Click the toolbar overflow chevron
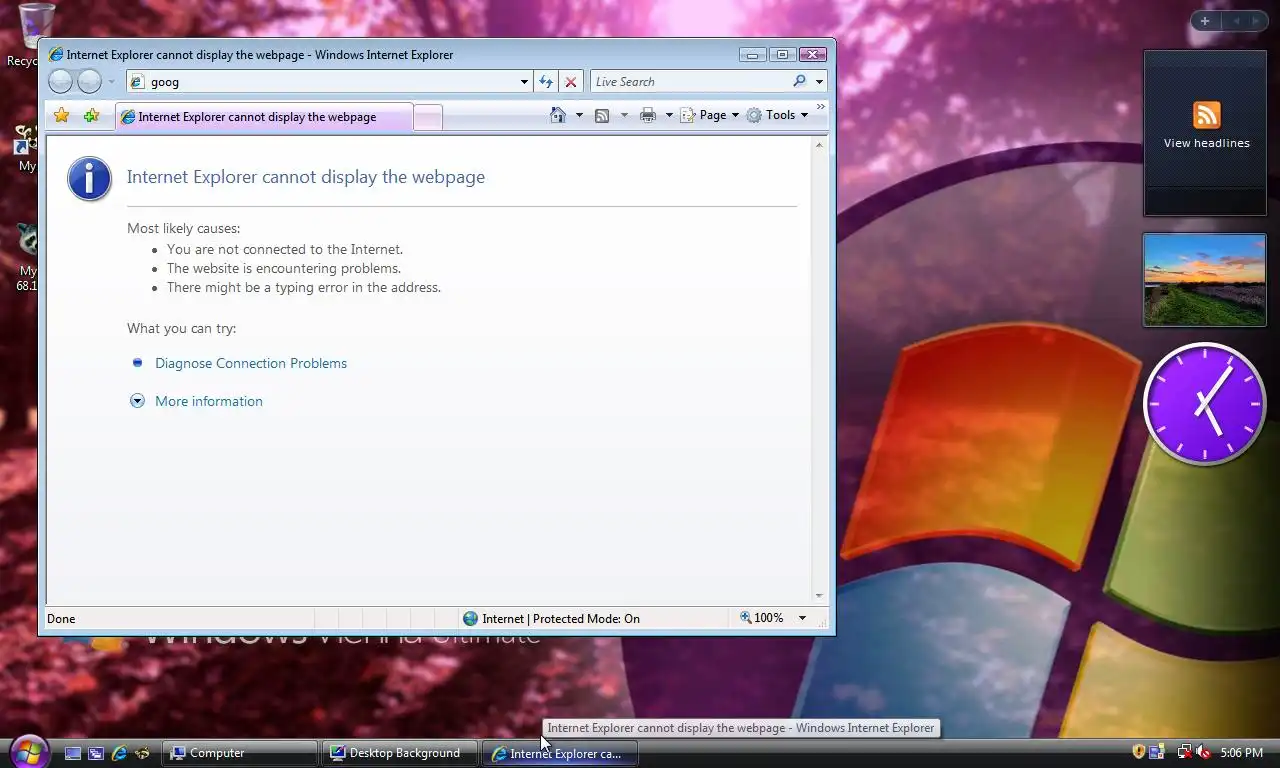 pos(821,106)
